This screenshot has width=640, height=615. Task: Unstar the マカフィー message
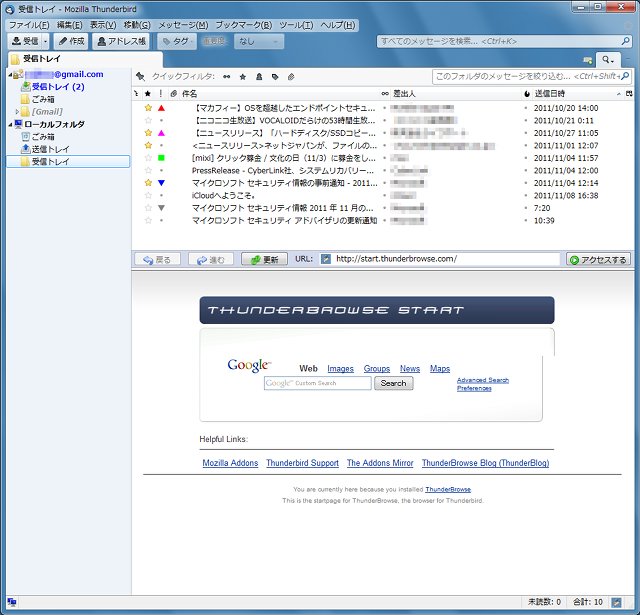[x=148, y=108]
